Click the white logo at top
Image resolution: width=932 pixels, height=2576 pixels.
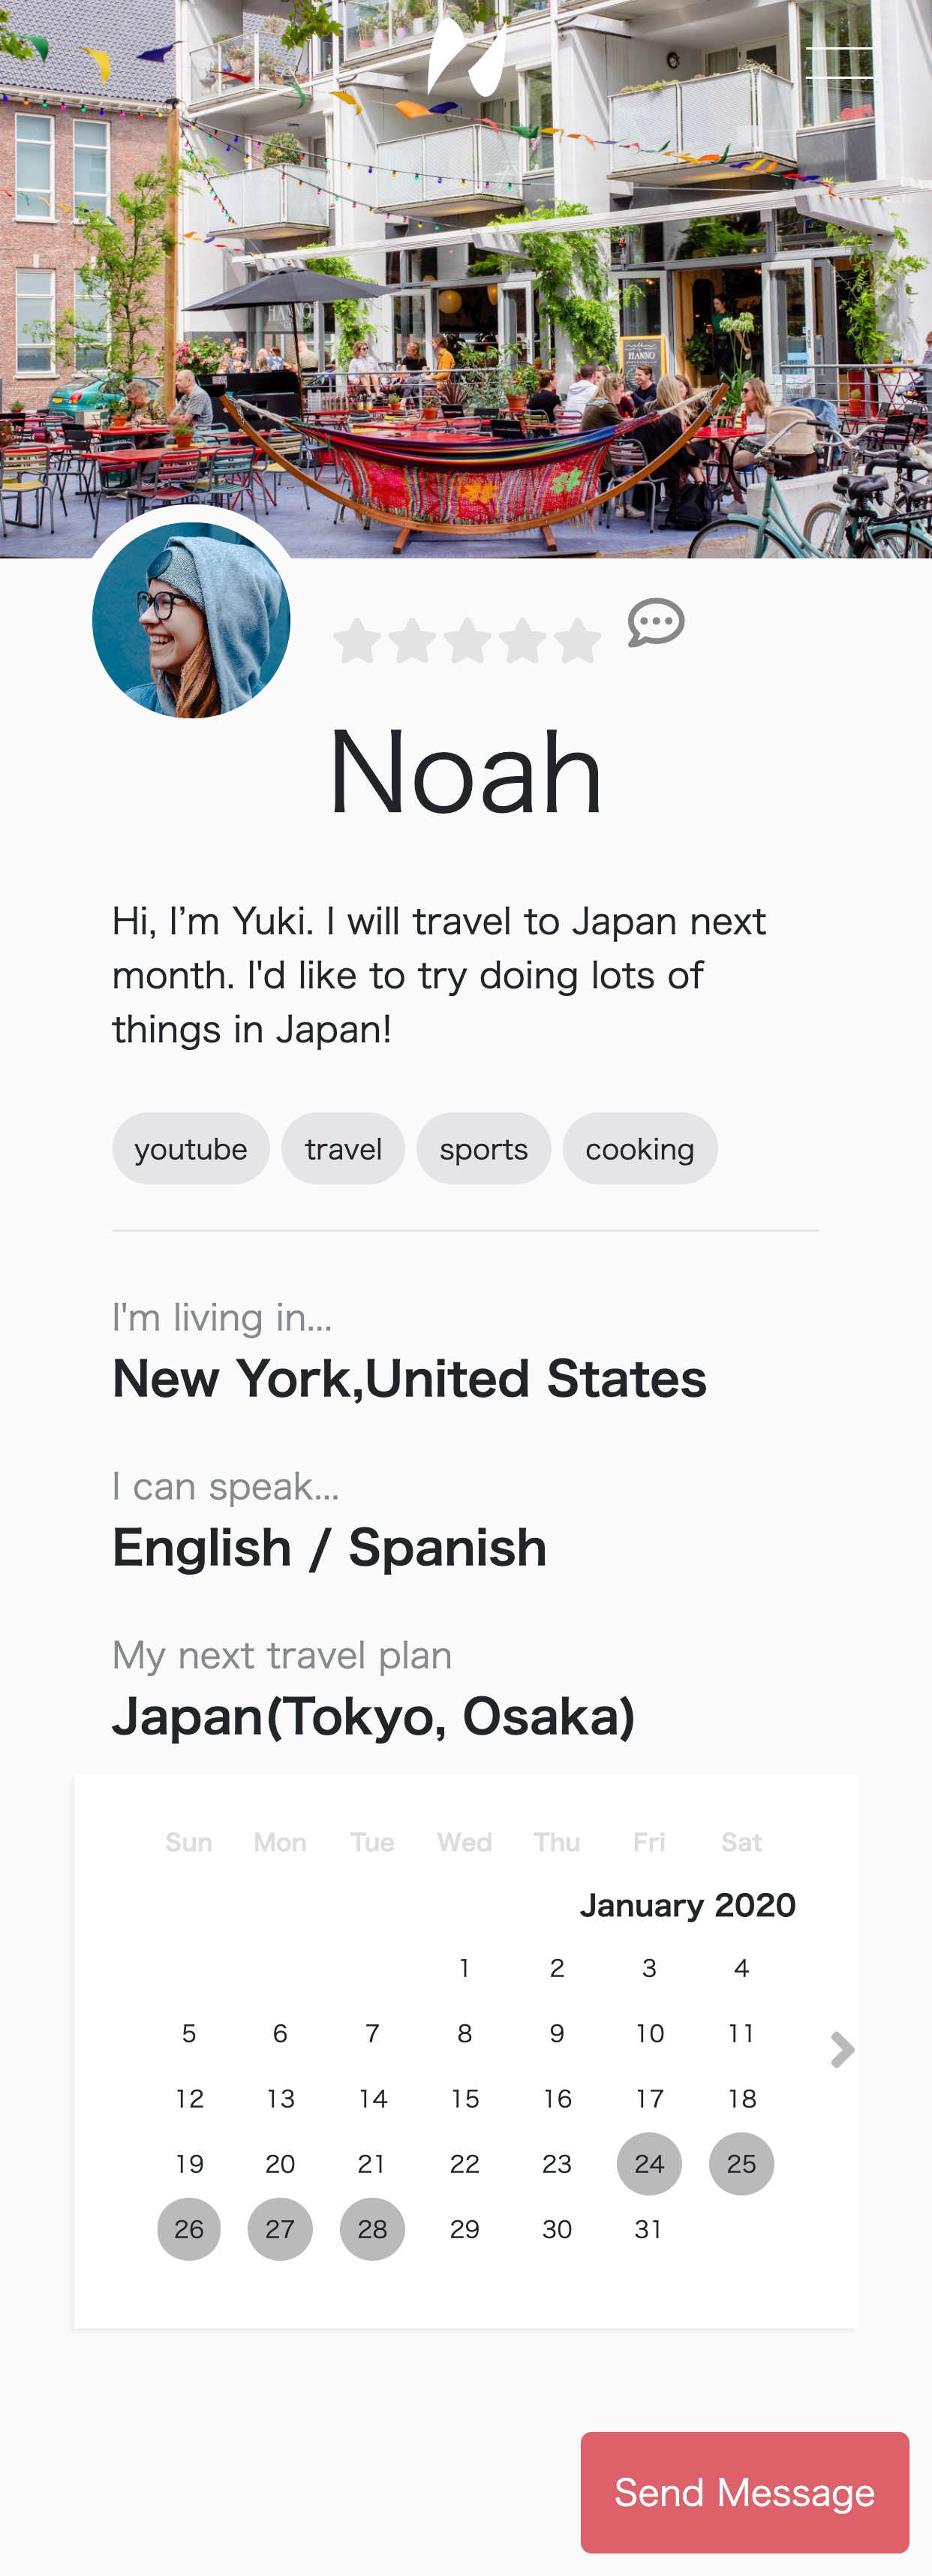(x=466, y=57)
